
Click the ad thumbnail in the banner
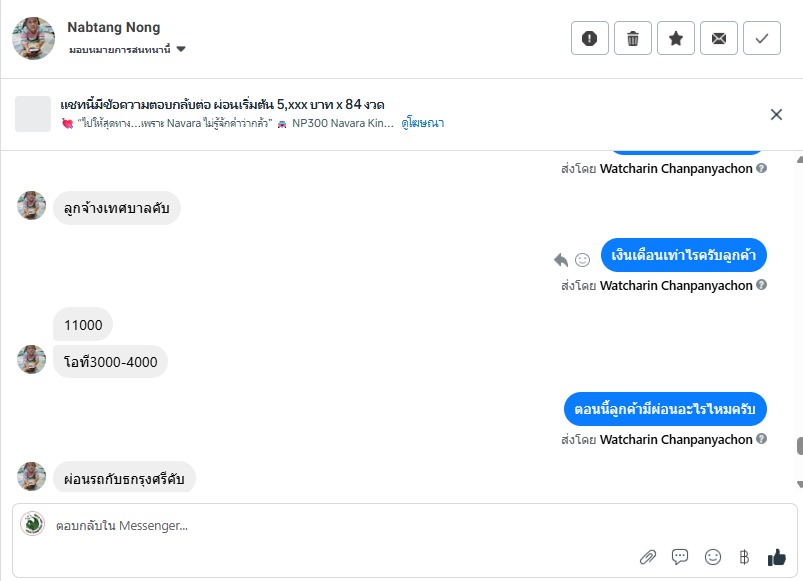pyautogui.click(x=33, y=114)
